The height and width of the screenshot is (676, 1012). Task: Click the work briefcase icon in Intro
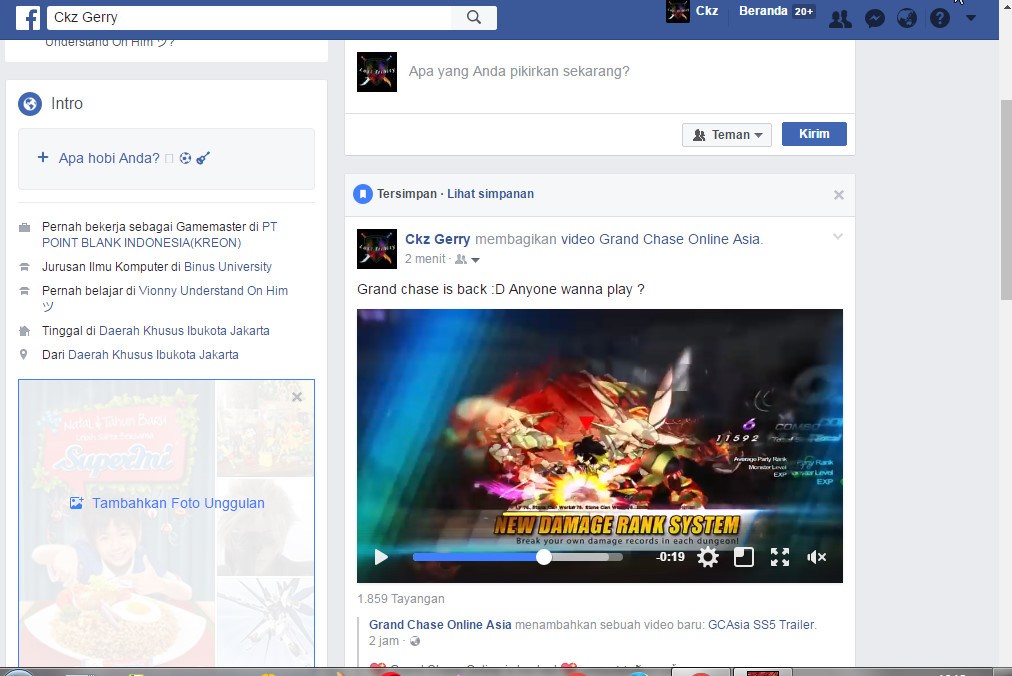pos(25,227)
